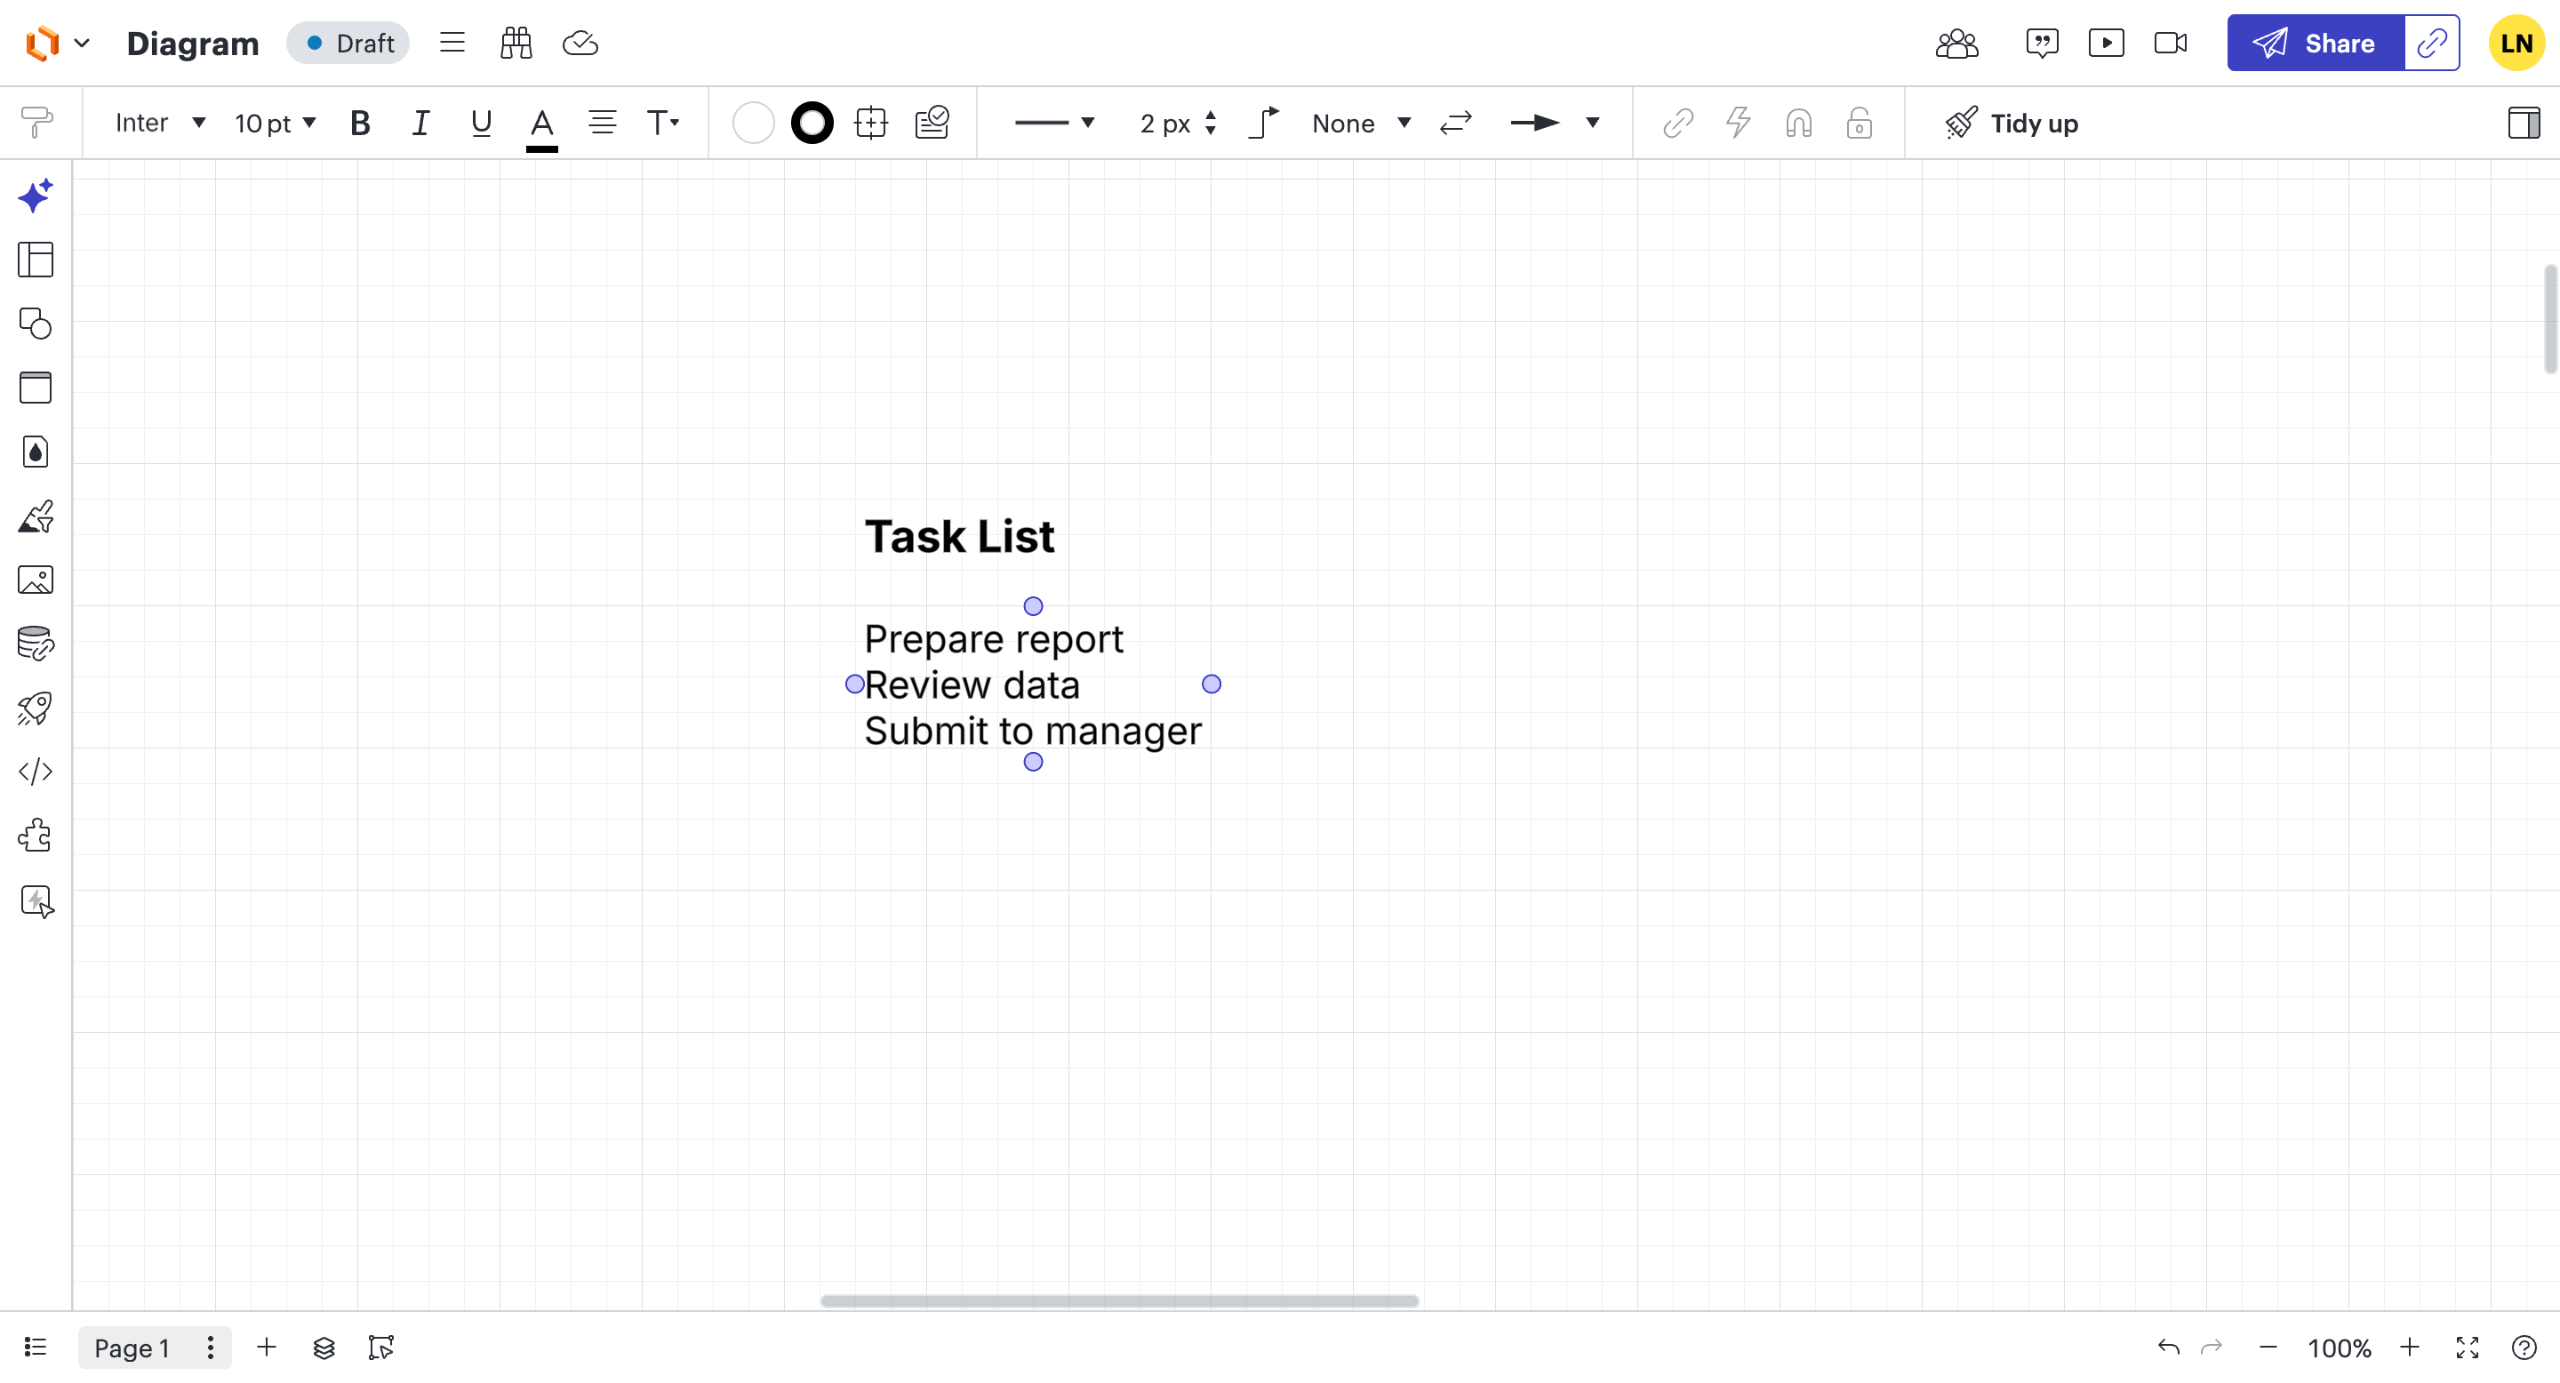Image resolution: width=2560 pixels, height=1383 pixels.
Task: Open the AI sparkle assistant
Action: coord(35,196)
